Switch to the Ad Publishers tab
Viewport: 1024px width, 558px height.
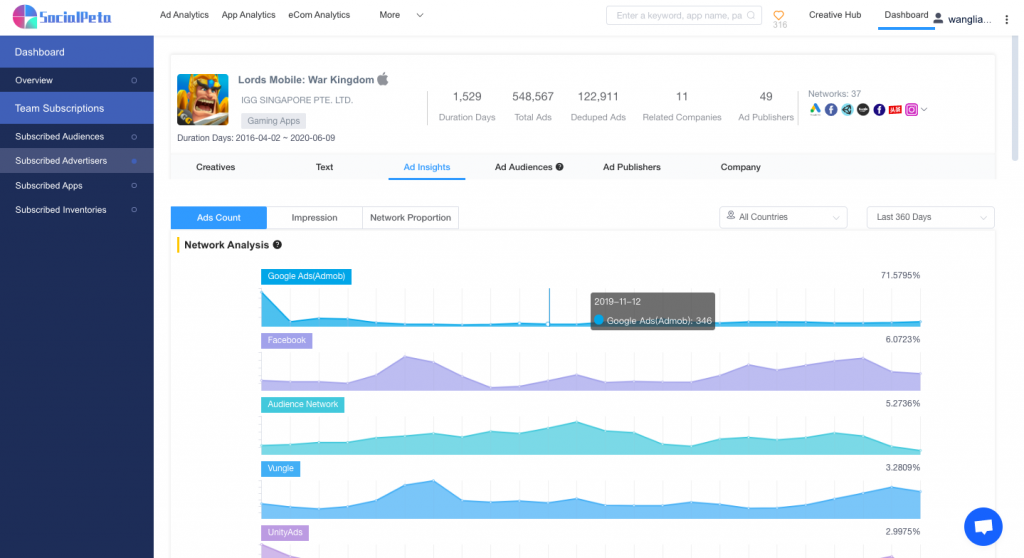pos(632,167)
